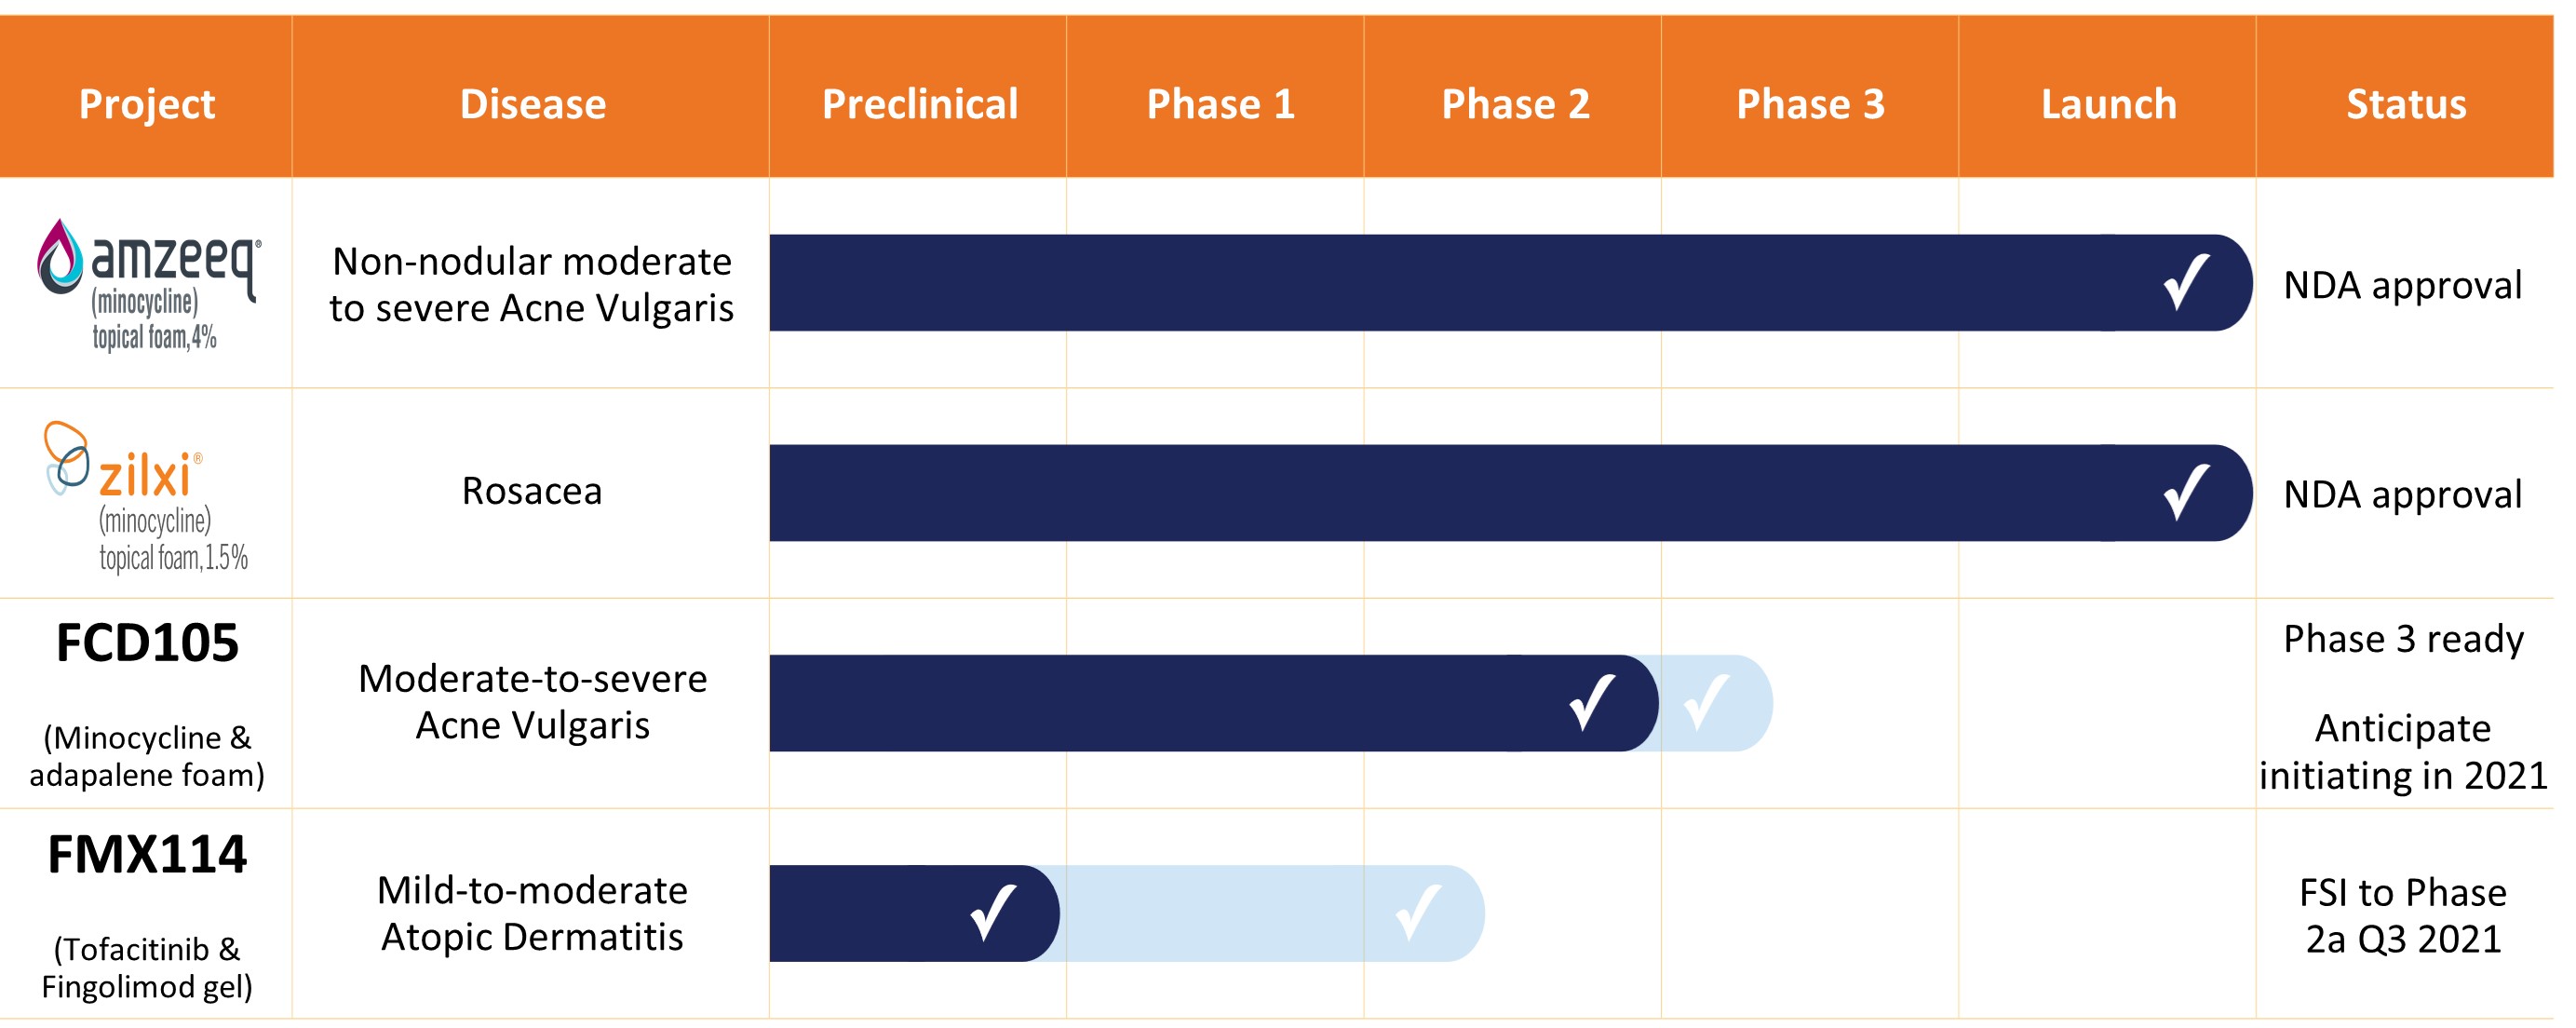Click FMX114 dark Preclinical checkmark
Viewport: 2576px width, 1028px height.
coord(993,912)
